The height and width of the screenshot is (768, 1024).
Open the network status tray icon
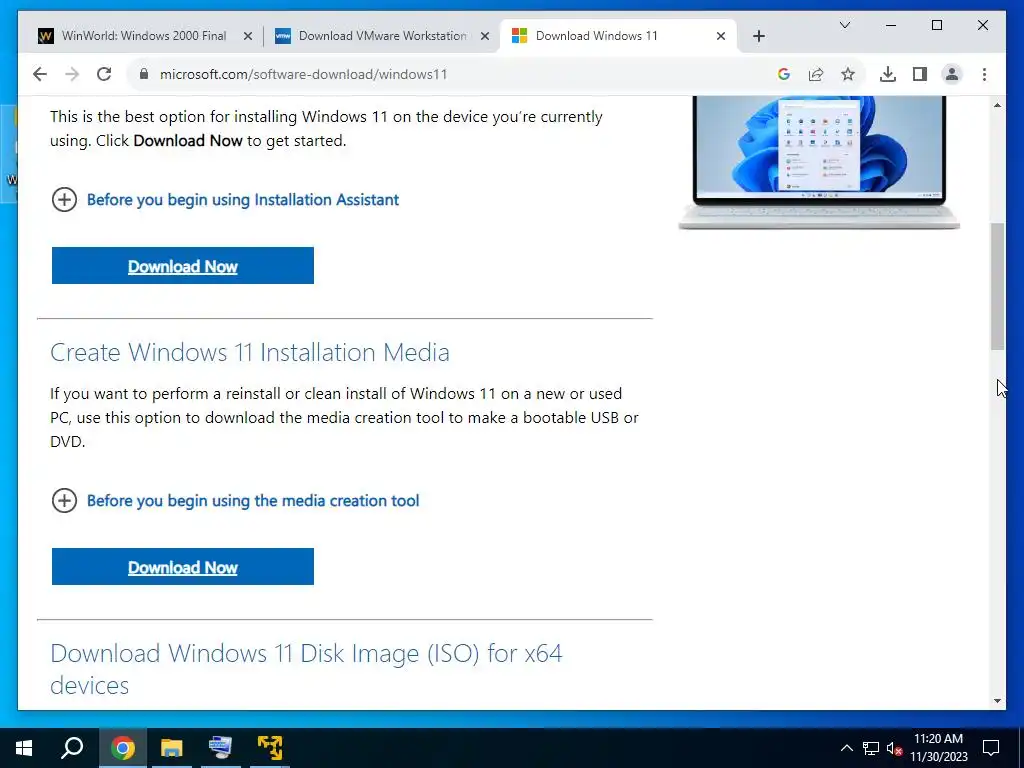(x=871, y=748)
